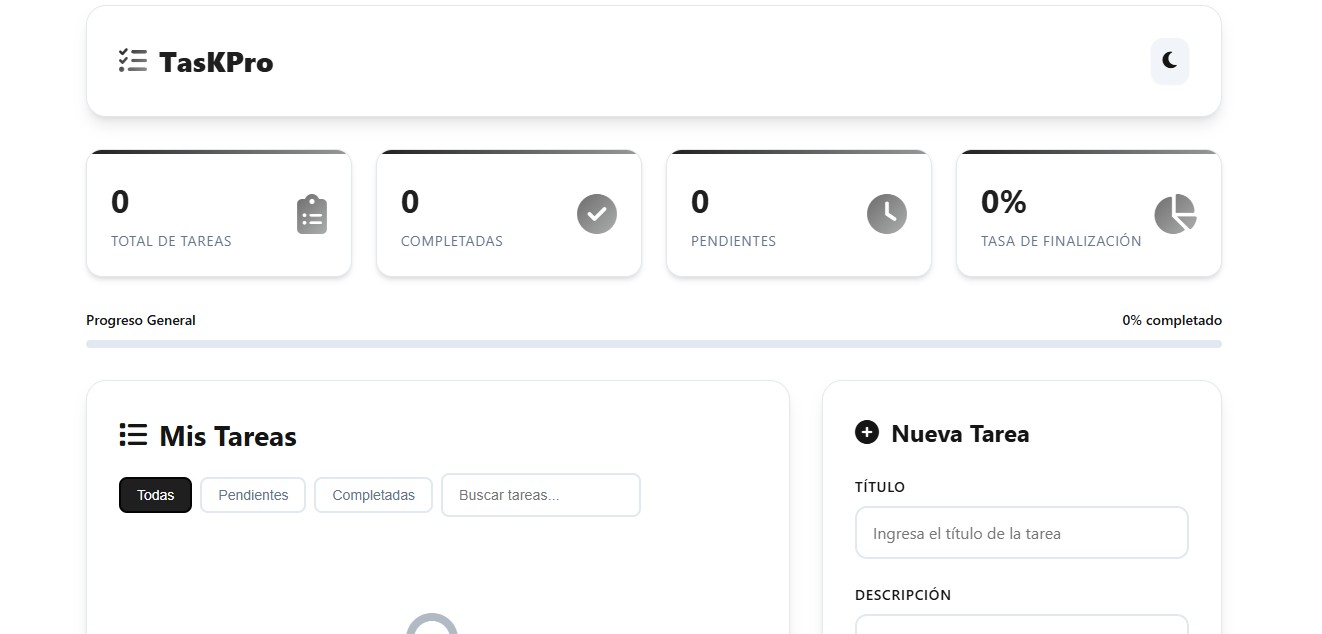Click the TasKPro app title
The width and height of the screenshot is (1322, 634).
(x=216, y=62)
